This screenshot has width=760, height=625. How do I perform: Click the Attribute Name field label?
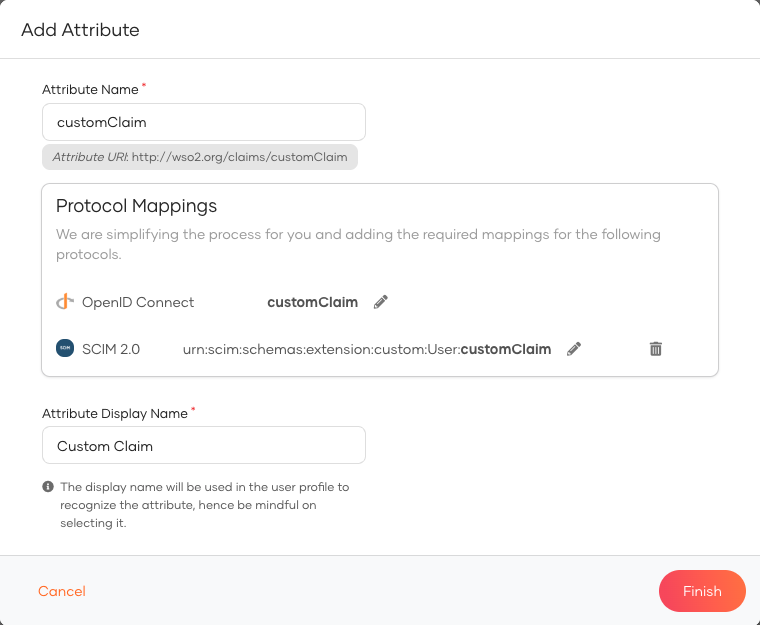click(90, 90)
